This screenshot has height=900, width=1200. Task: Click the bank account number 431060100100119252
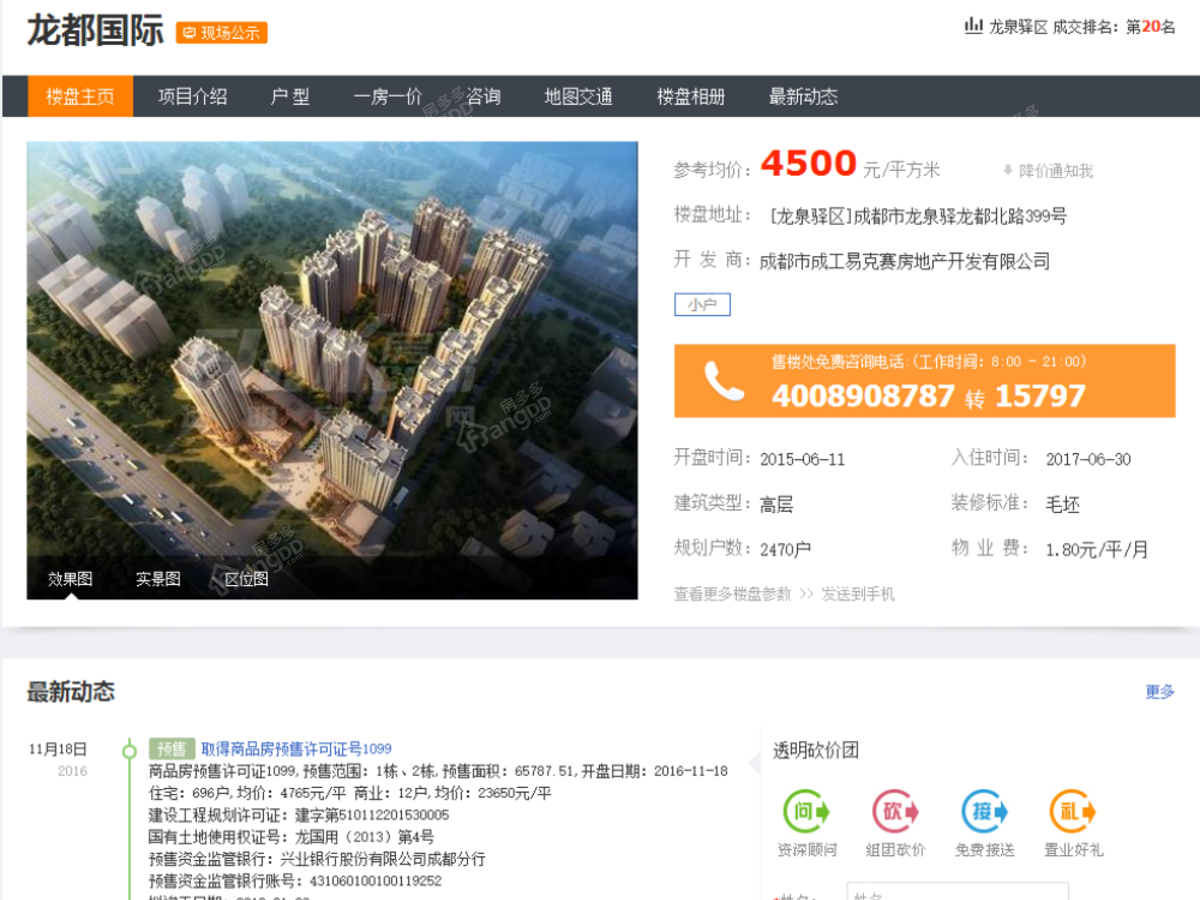[374, 881]
